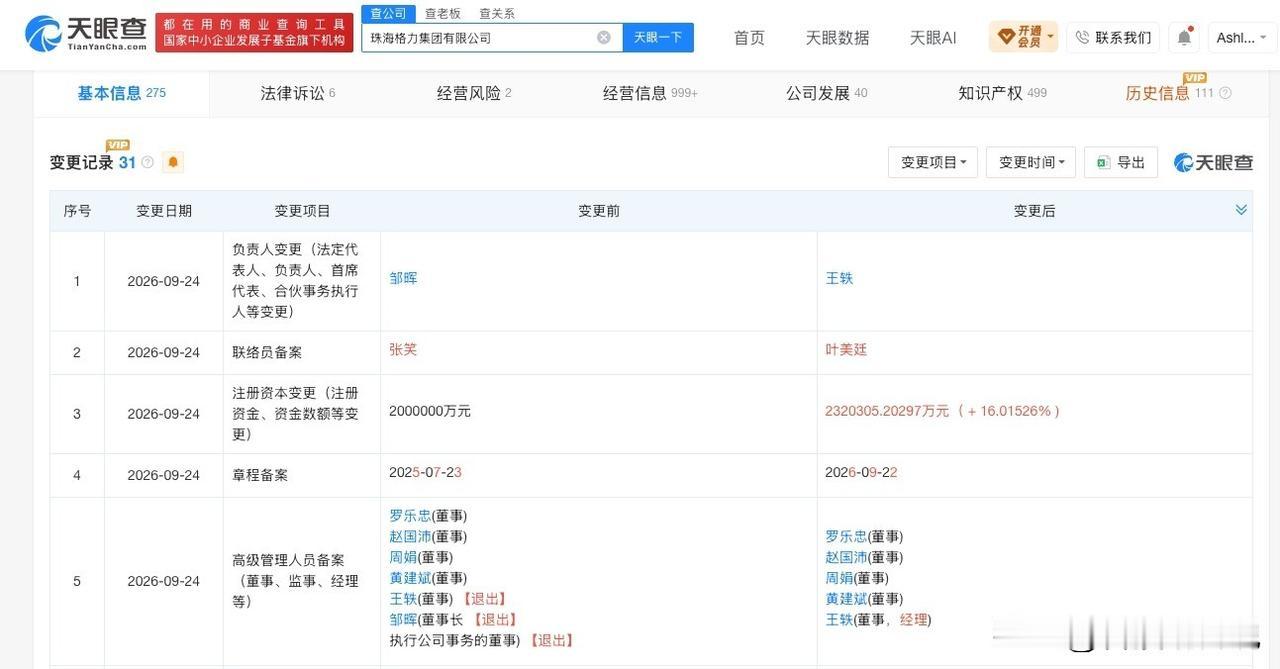Expand the 开通会员 dropdown arrow

tap(1050, 38)
